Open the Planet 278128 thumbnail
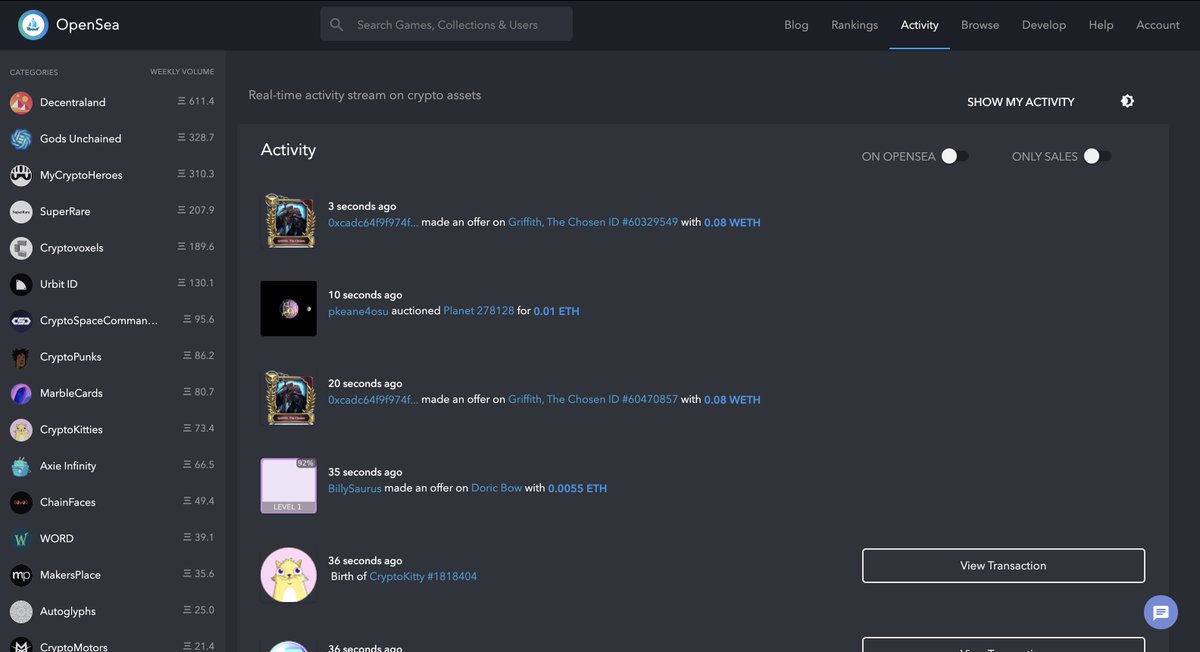The width and height of the screenshot is (1200, 652). coord(289,308)
